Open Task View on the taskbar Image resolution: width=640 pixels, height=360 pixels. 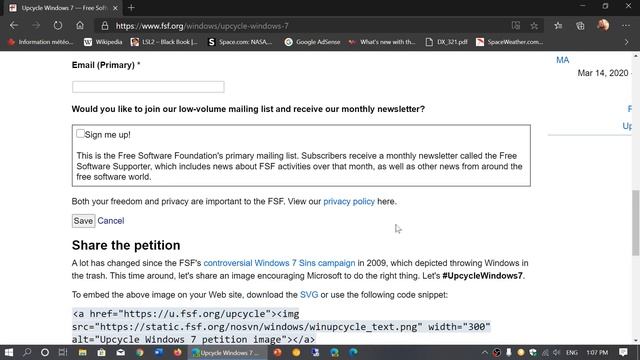62,352
